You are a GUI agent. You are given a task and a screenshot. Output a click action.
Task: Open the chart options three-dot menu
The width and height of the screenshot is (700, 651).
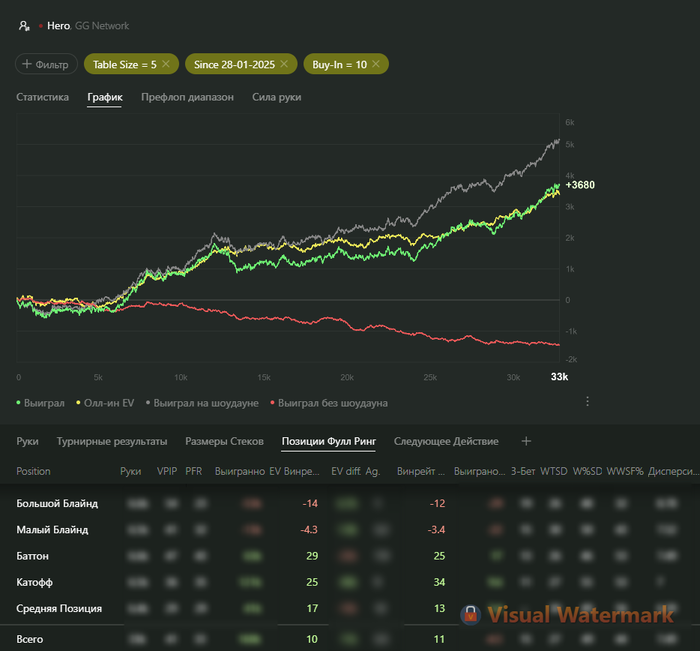588,401
